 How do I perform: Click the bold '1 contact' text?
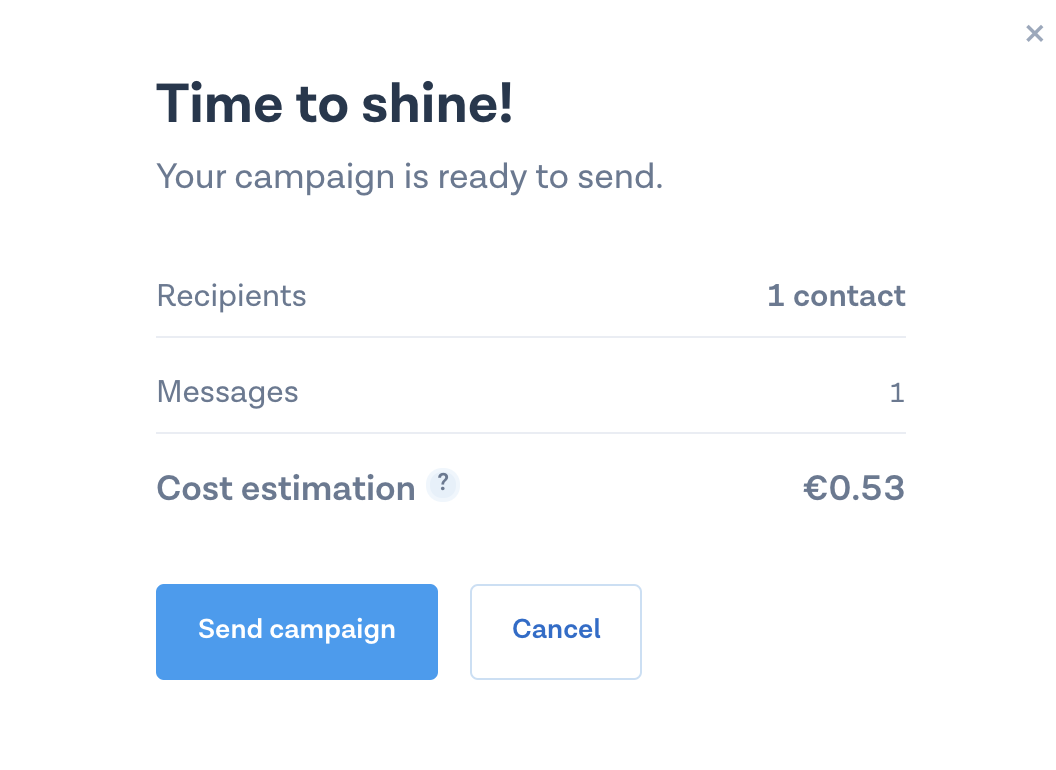[836, 296]
